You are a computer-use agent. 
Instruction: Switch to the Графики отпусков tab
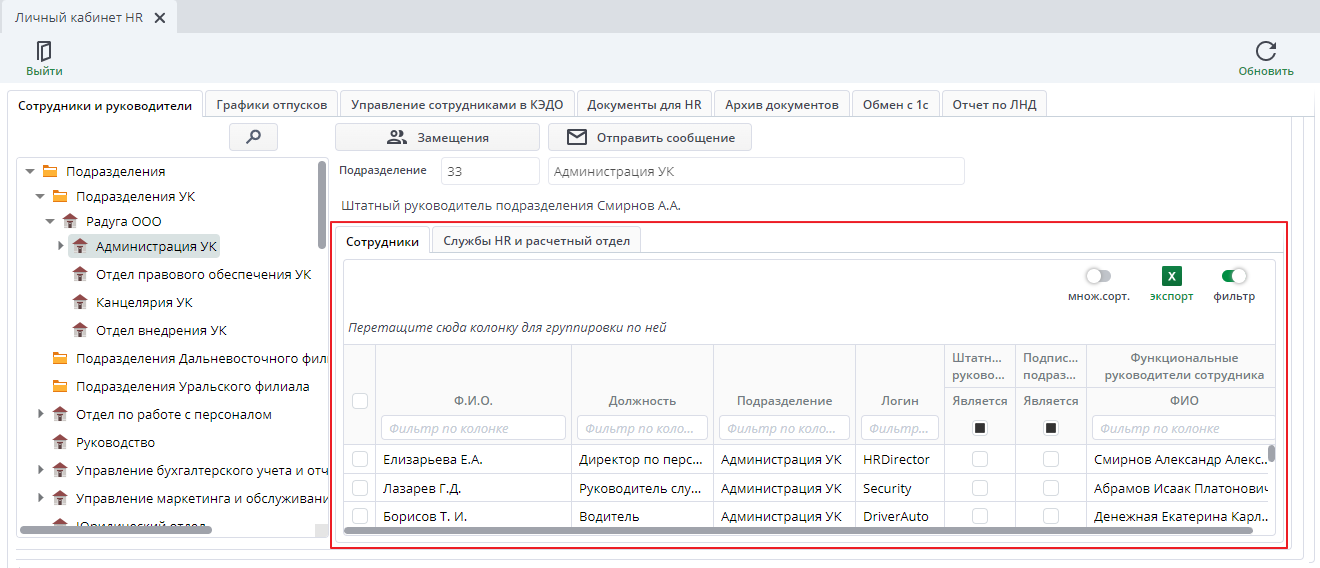pyautogui.click(x=271, y=105)
